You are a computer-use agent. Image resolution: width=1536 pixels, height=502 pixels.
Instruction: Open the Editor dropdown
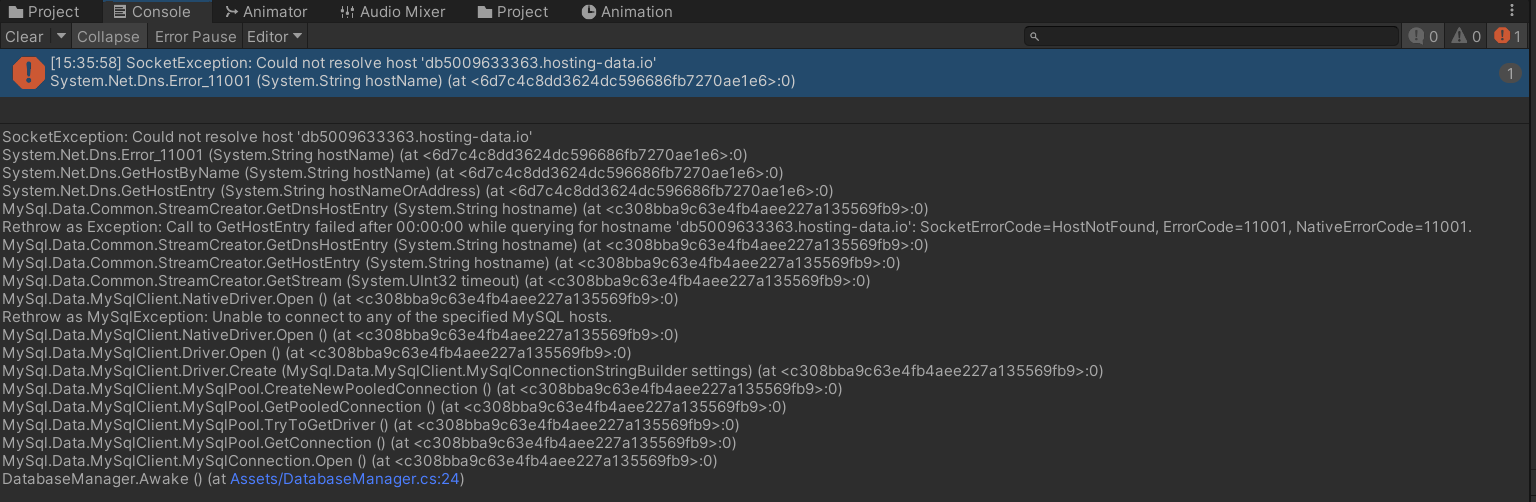(275, 36)
